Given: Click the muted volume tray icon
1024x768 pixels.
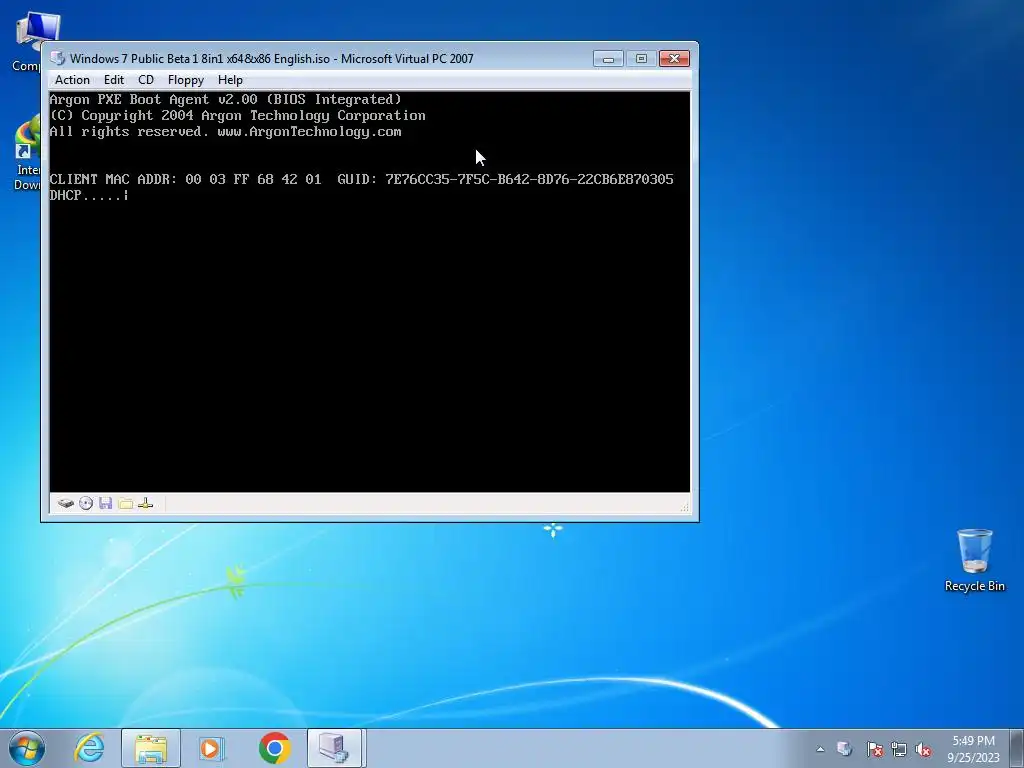Looking at the screenshot, I should (923, 749).
